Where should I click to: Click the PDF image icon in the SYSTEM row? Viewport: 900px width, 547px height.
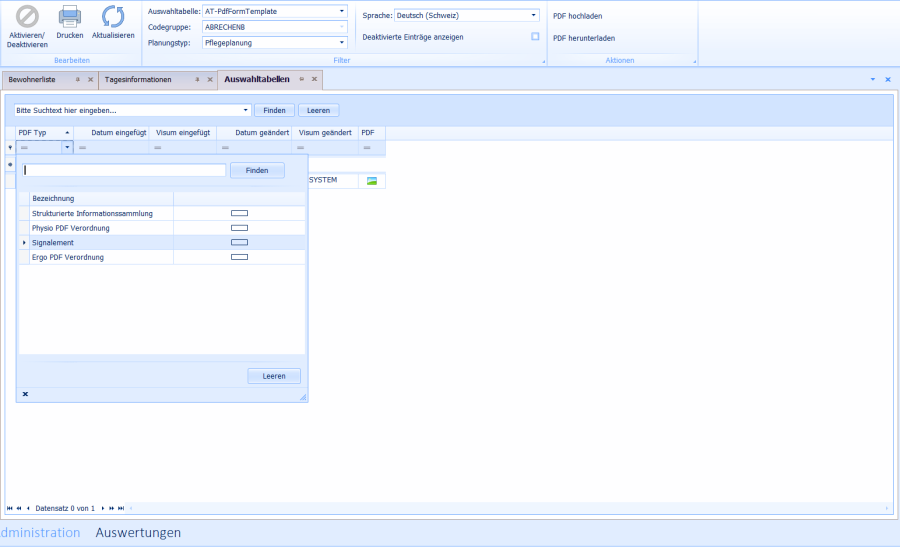coord(372,181)
